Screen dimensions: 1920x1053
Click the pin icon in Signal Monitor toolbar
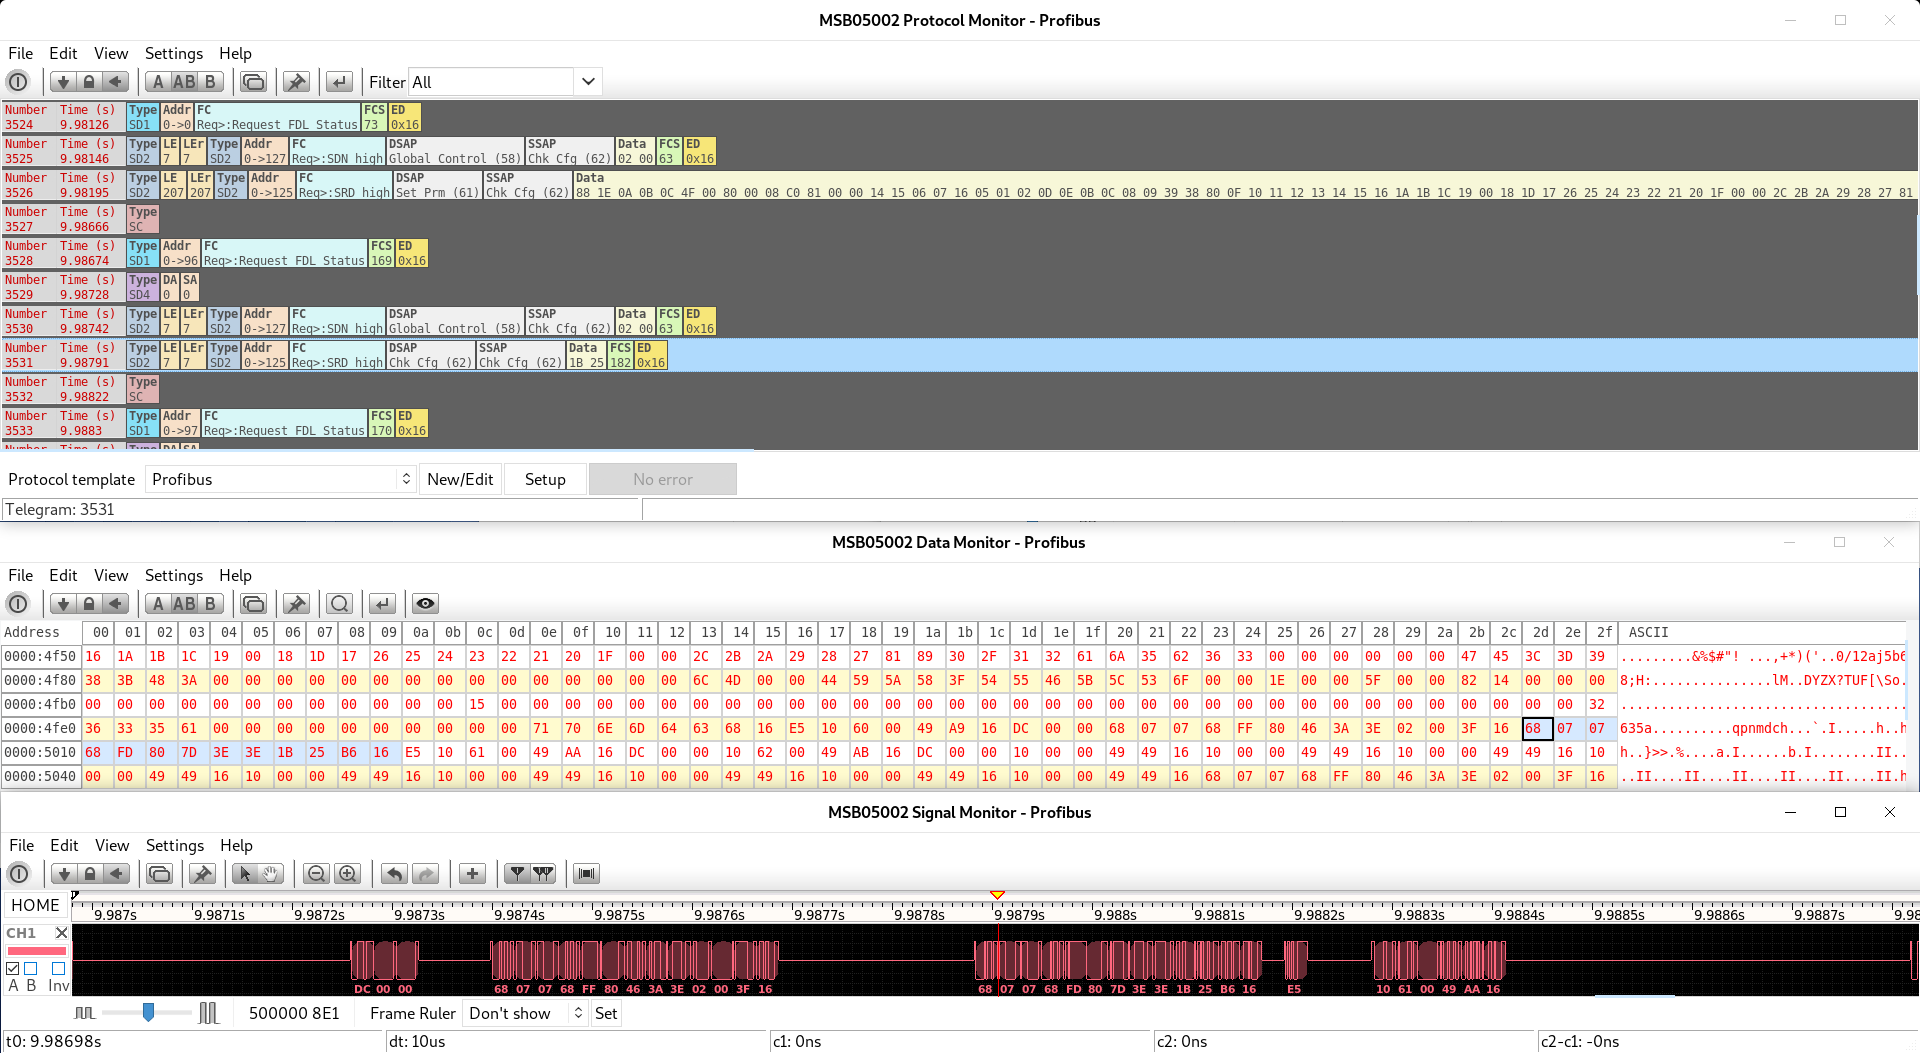203,874
